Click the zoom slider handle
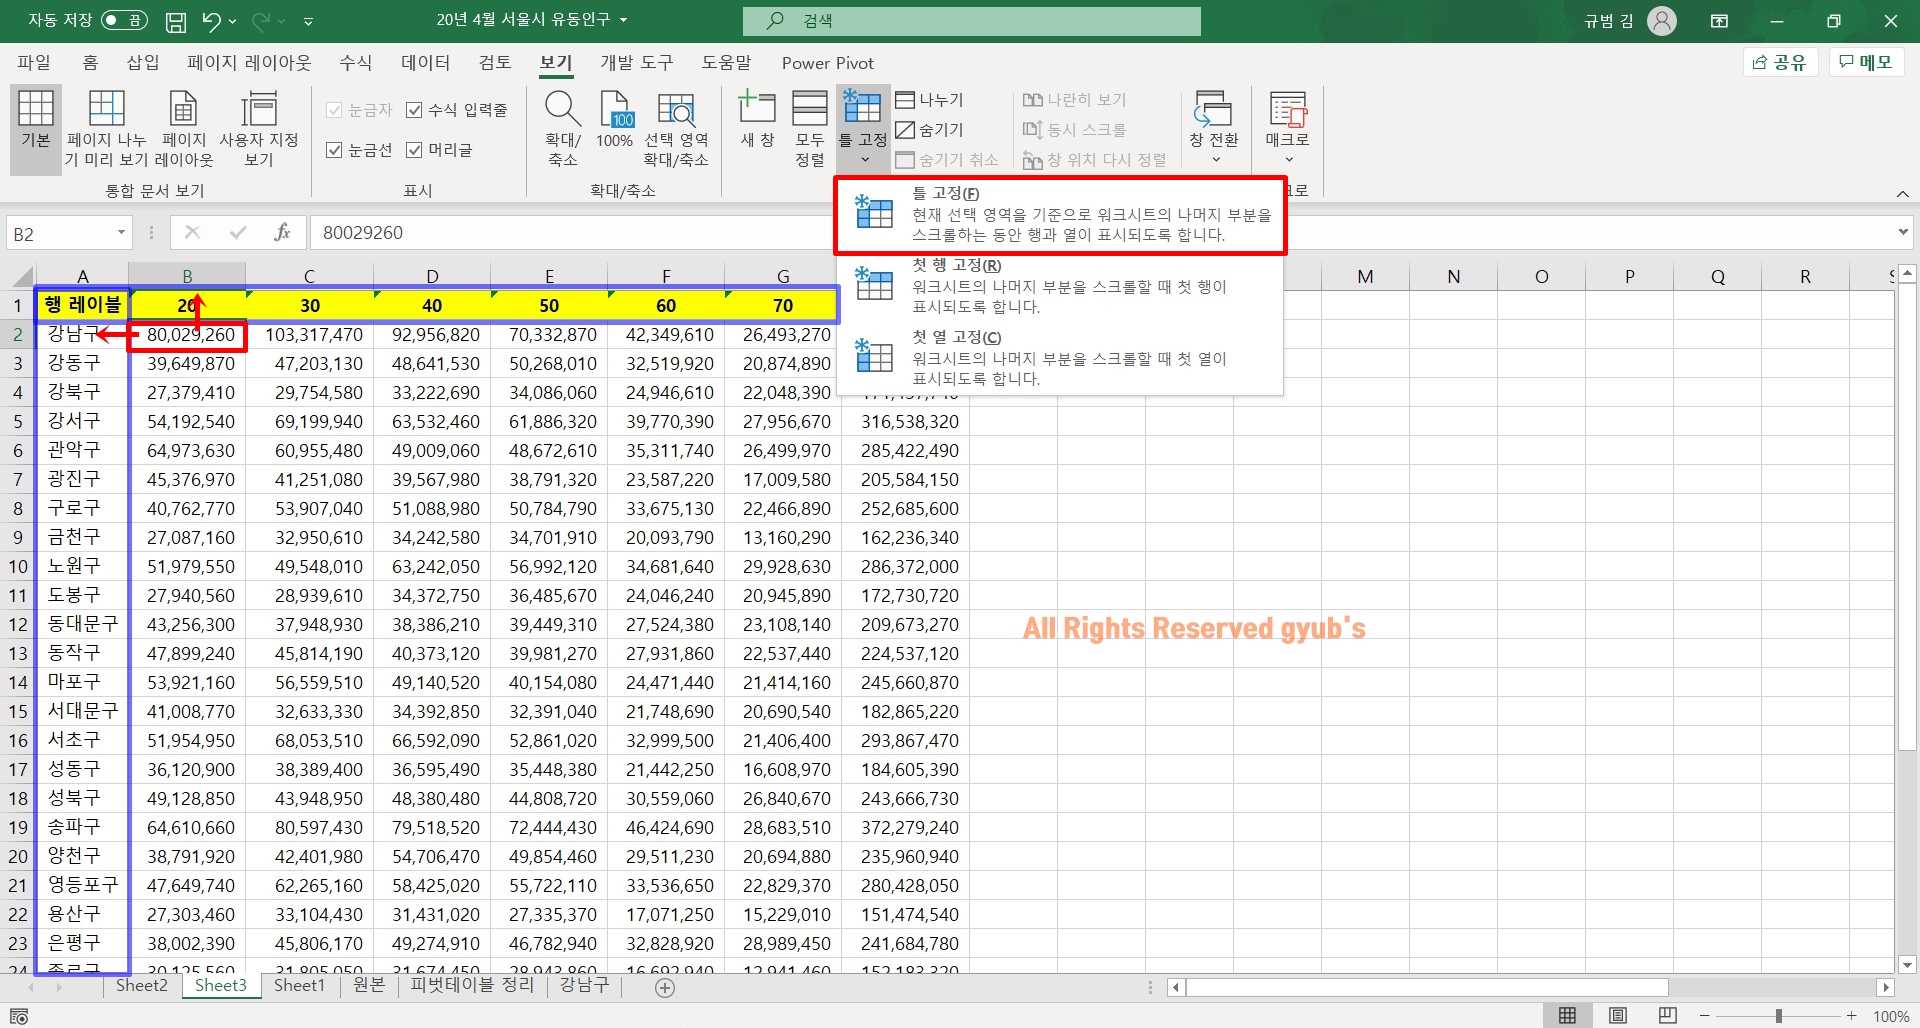The height and width of the screenshot is (1028, 1920). pos(1779,1016)
